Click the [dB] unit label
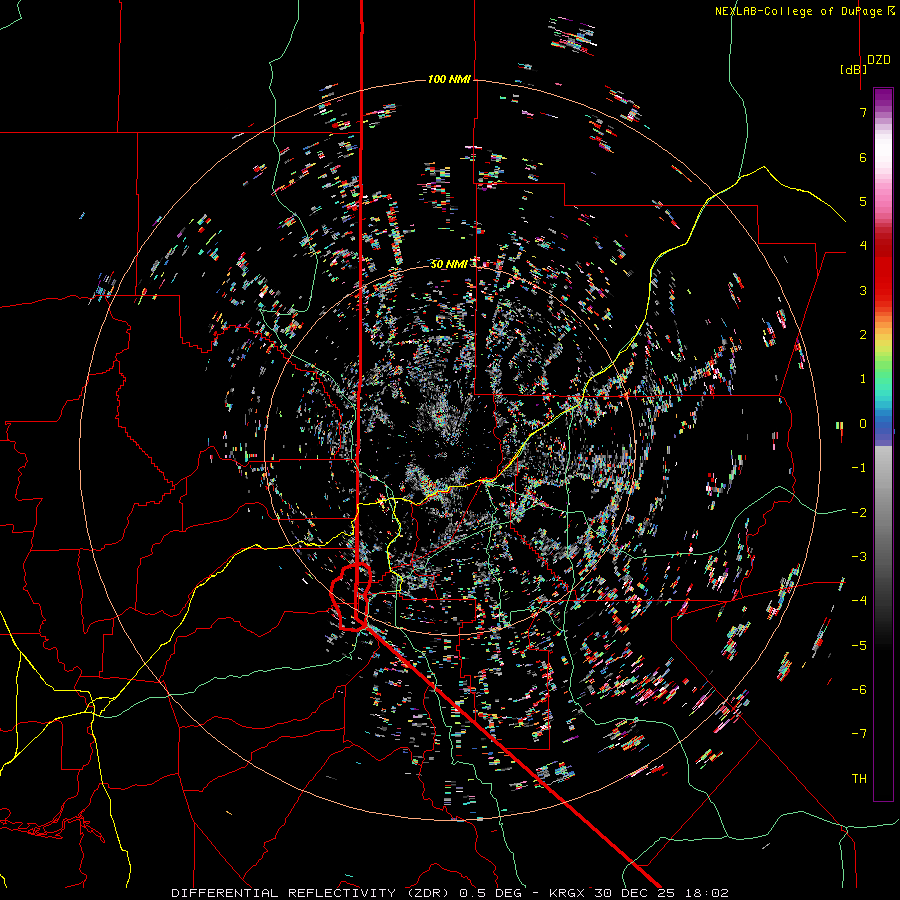The height and width of the screenshot is (900, 900). [x=854, y=69]
